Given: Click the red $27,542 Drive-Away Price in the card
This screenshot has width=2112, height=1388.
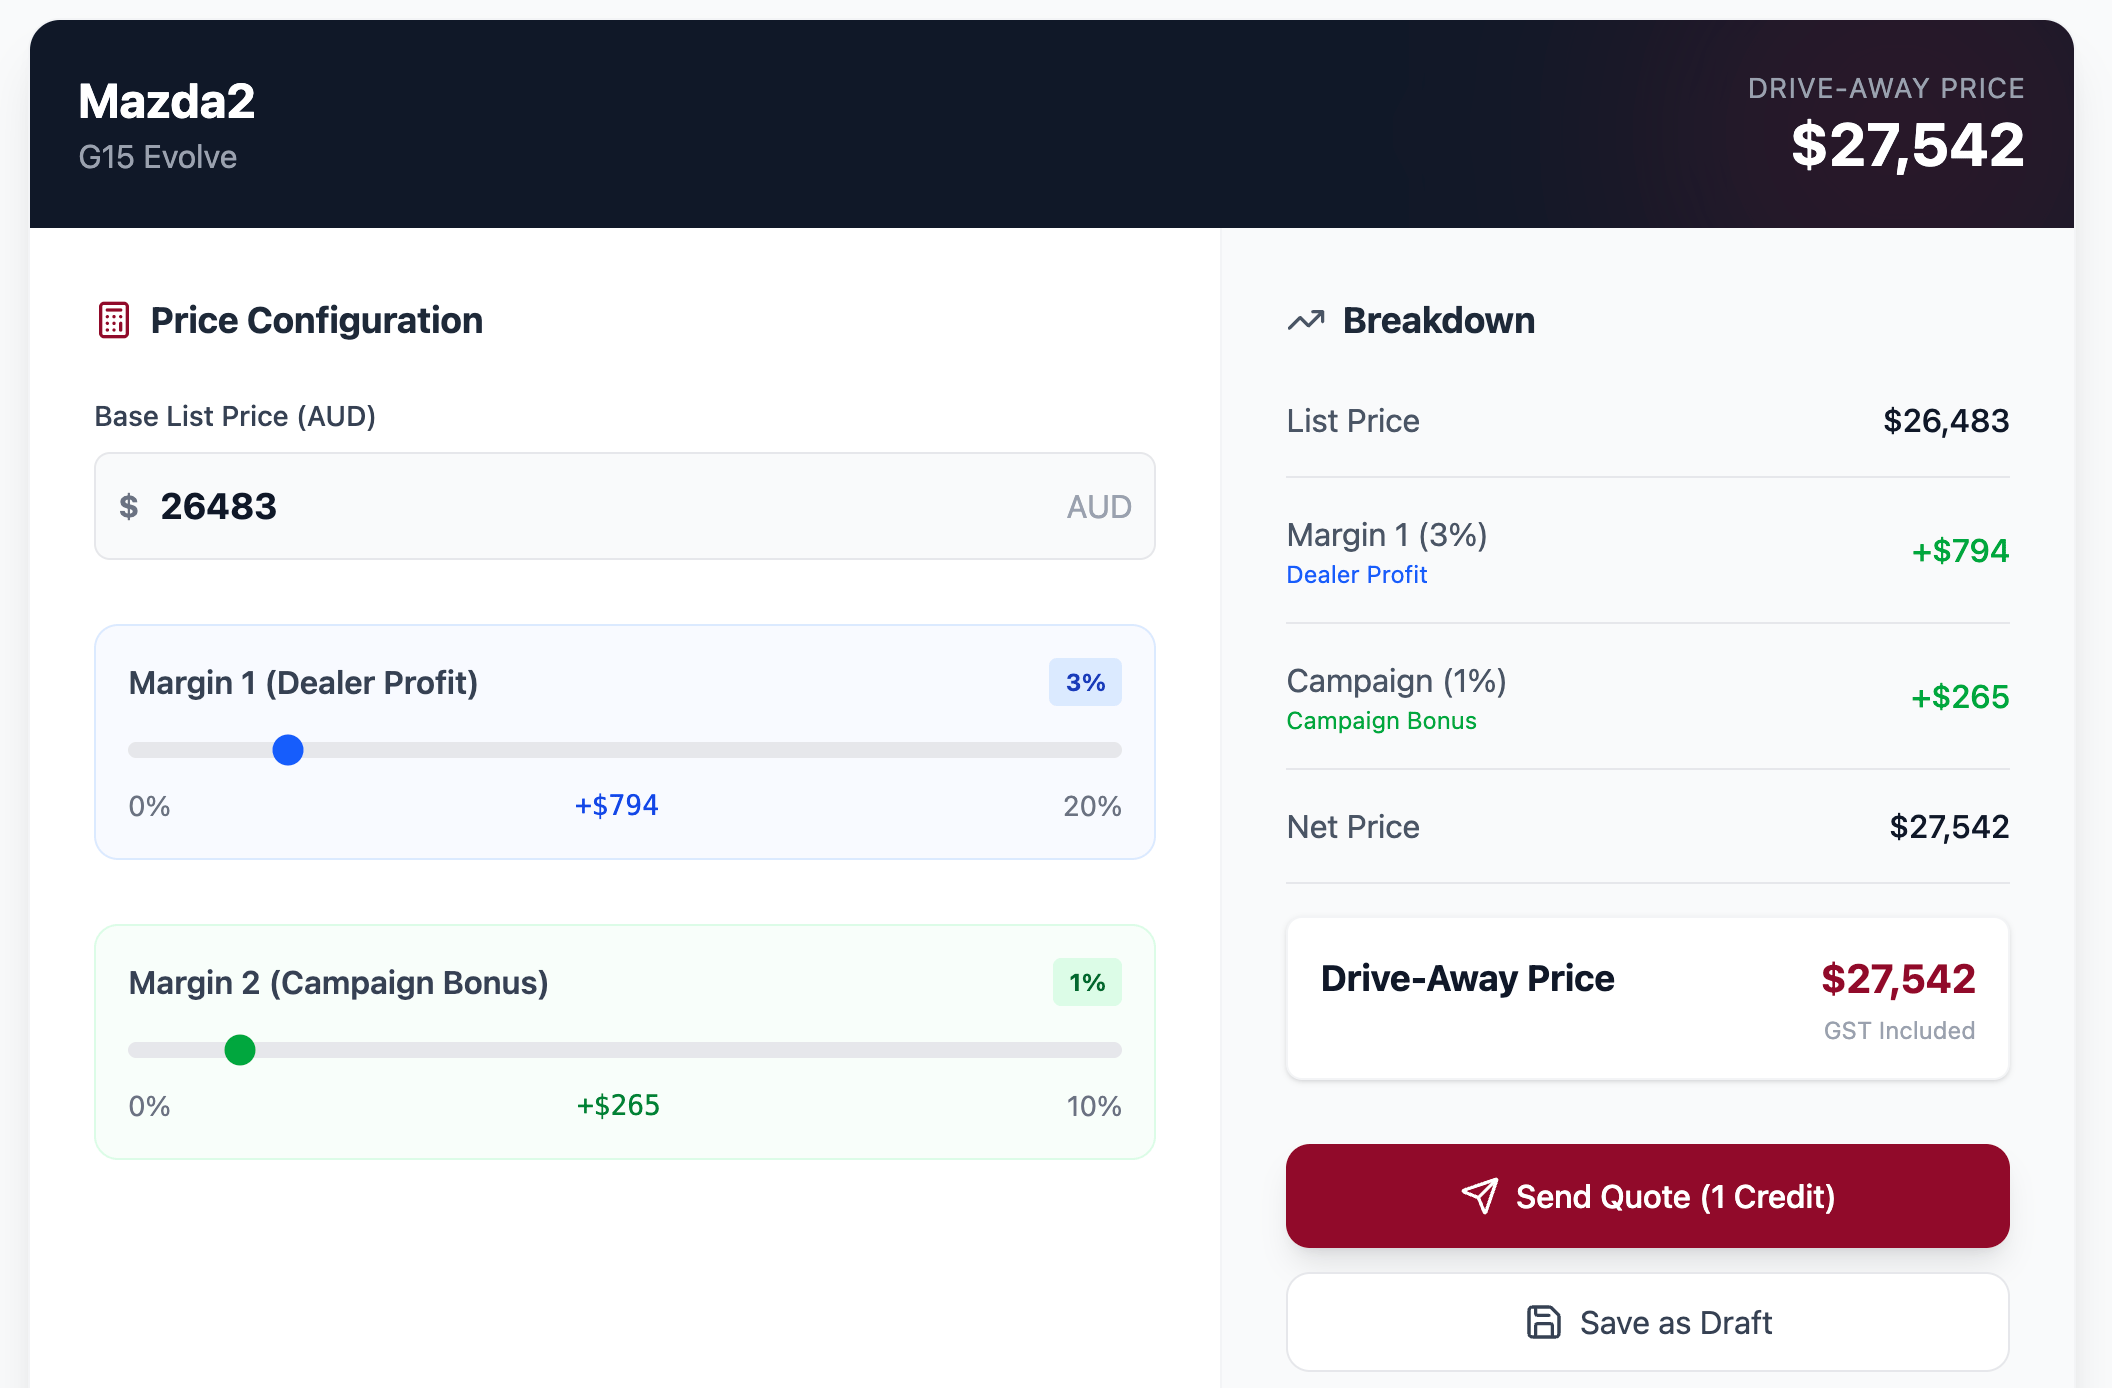Looking at the screenshot, I should pos(1898,979).
